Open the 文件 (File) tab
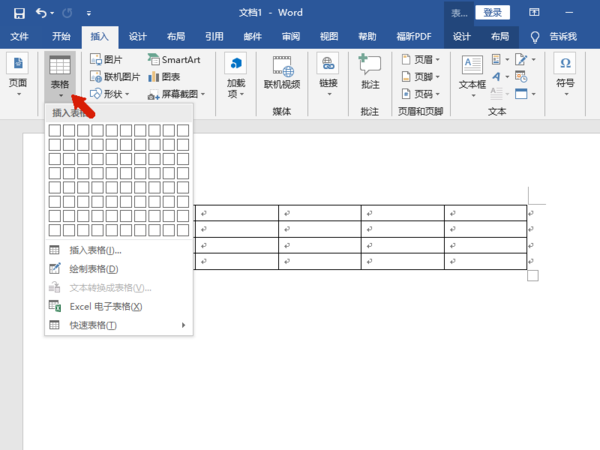The image size is (600, 450). [19, 36]
